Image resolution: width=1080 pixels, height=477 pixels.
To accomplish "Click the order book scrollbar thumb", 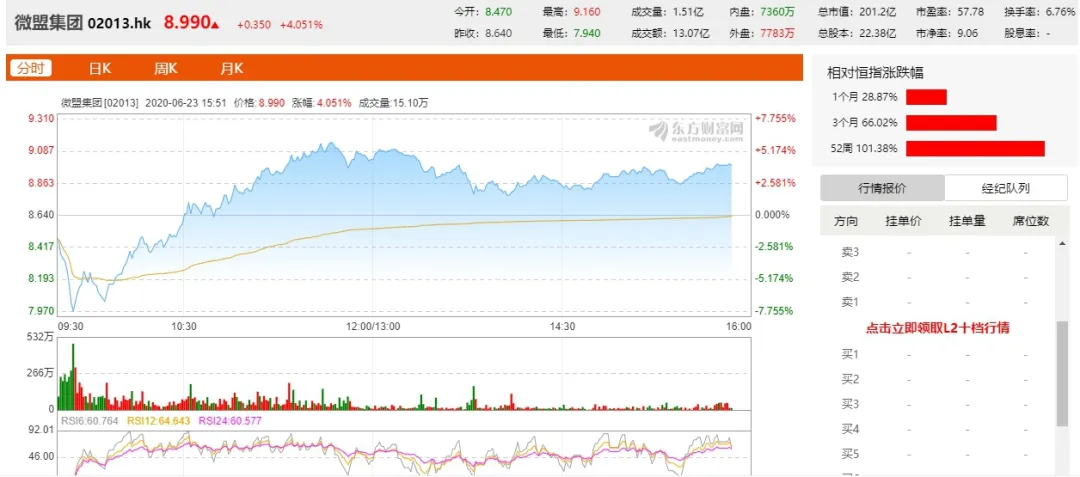I will tap(1062, 373).
